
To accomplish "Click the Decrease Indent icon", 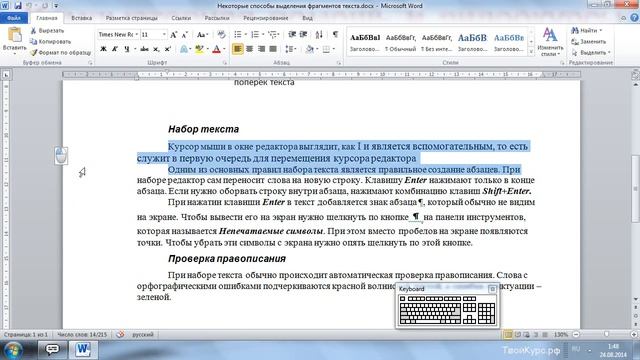I will tap(292, 34).
